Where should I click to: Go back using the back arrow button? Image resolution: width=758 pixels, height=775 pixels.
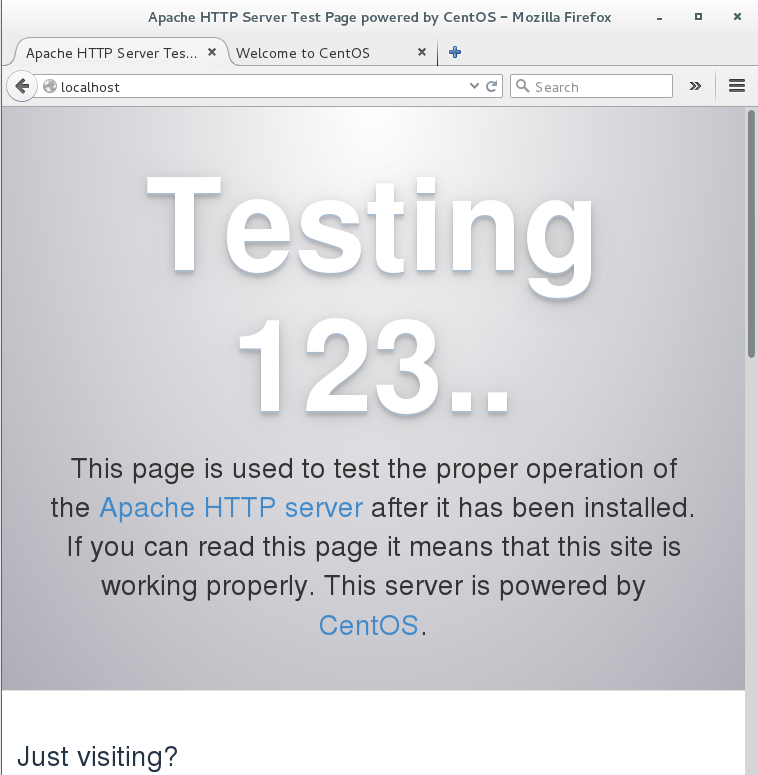(22, 86)
